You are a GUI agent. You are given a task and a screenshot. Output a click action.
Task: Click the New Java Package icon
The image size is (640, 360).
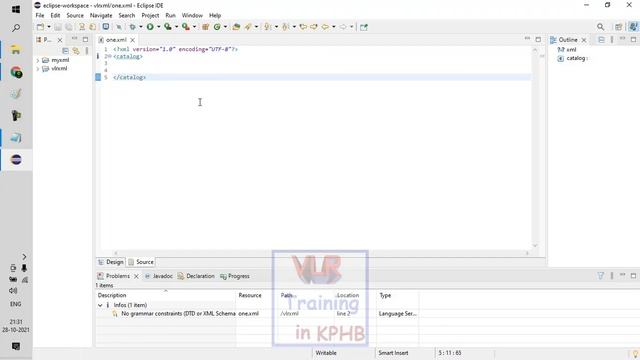point(206,27)
